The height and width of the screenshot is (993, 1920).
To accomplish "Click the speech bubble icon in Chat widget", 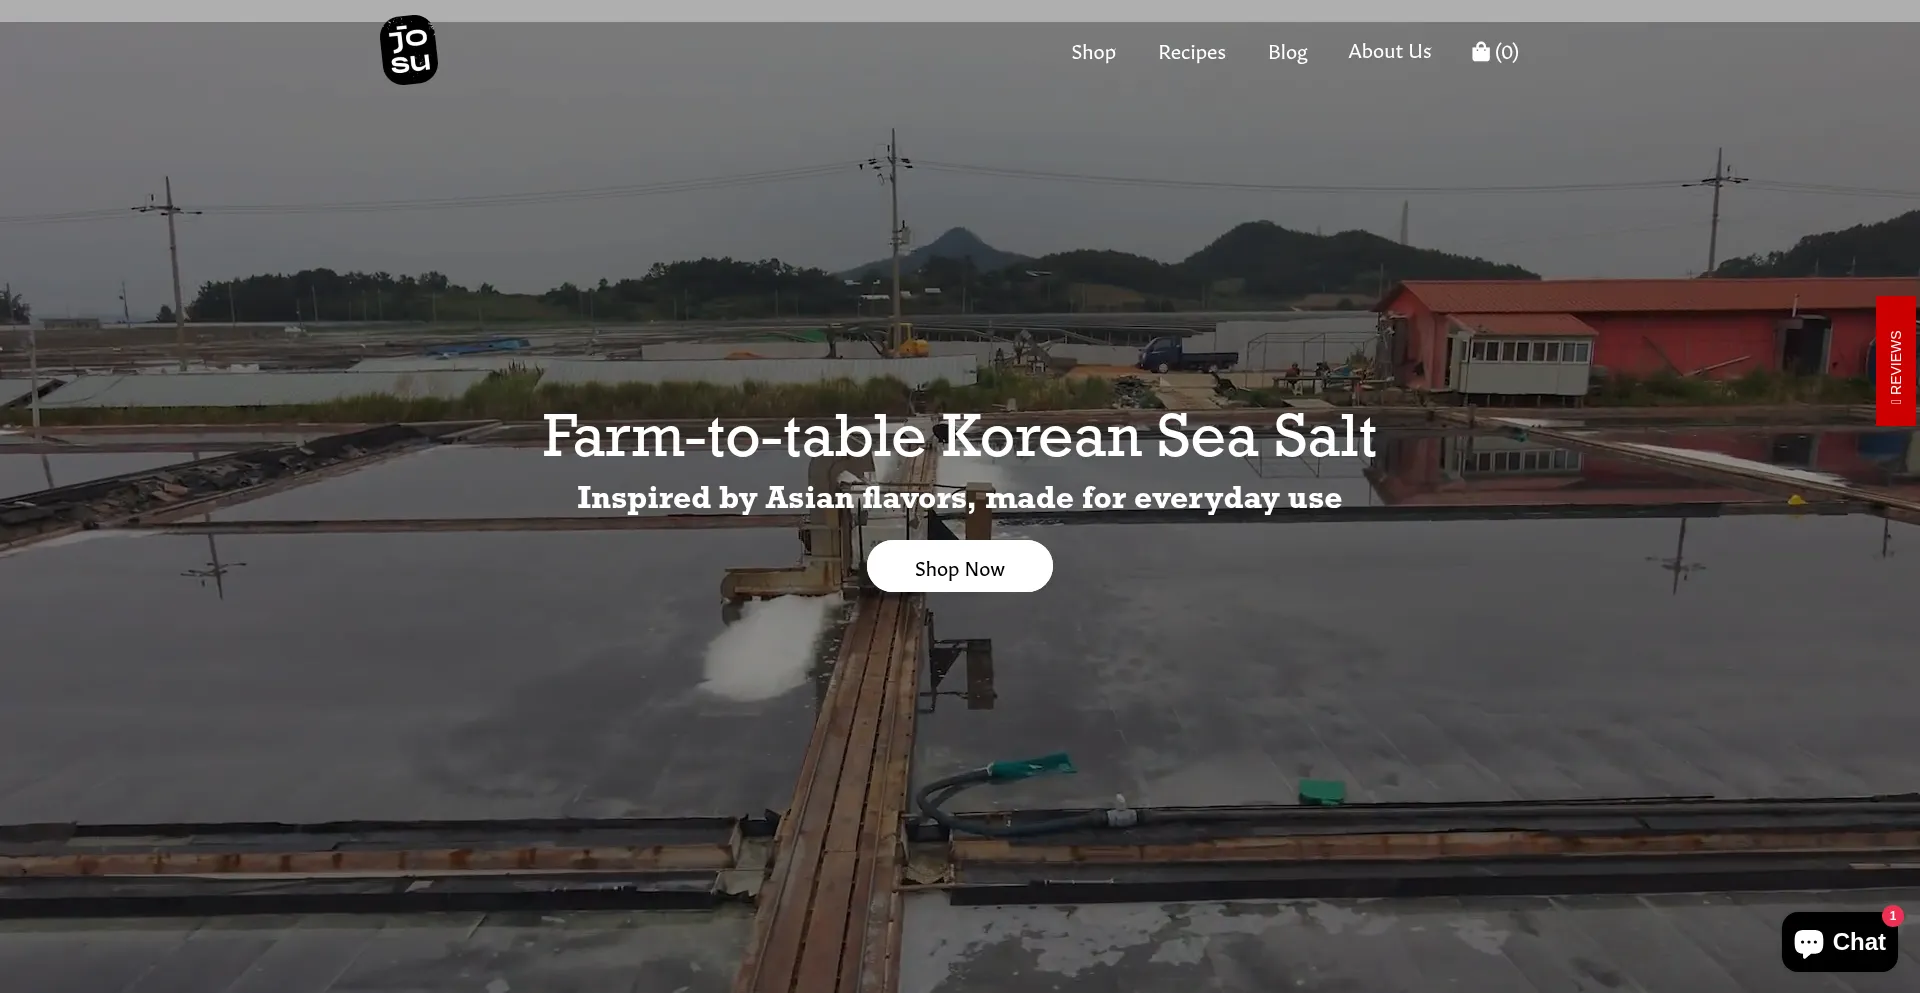I will click(1809, 943).
